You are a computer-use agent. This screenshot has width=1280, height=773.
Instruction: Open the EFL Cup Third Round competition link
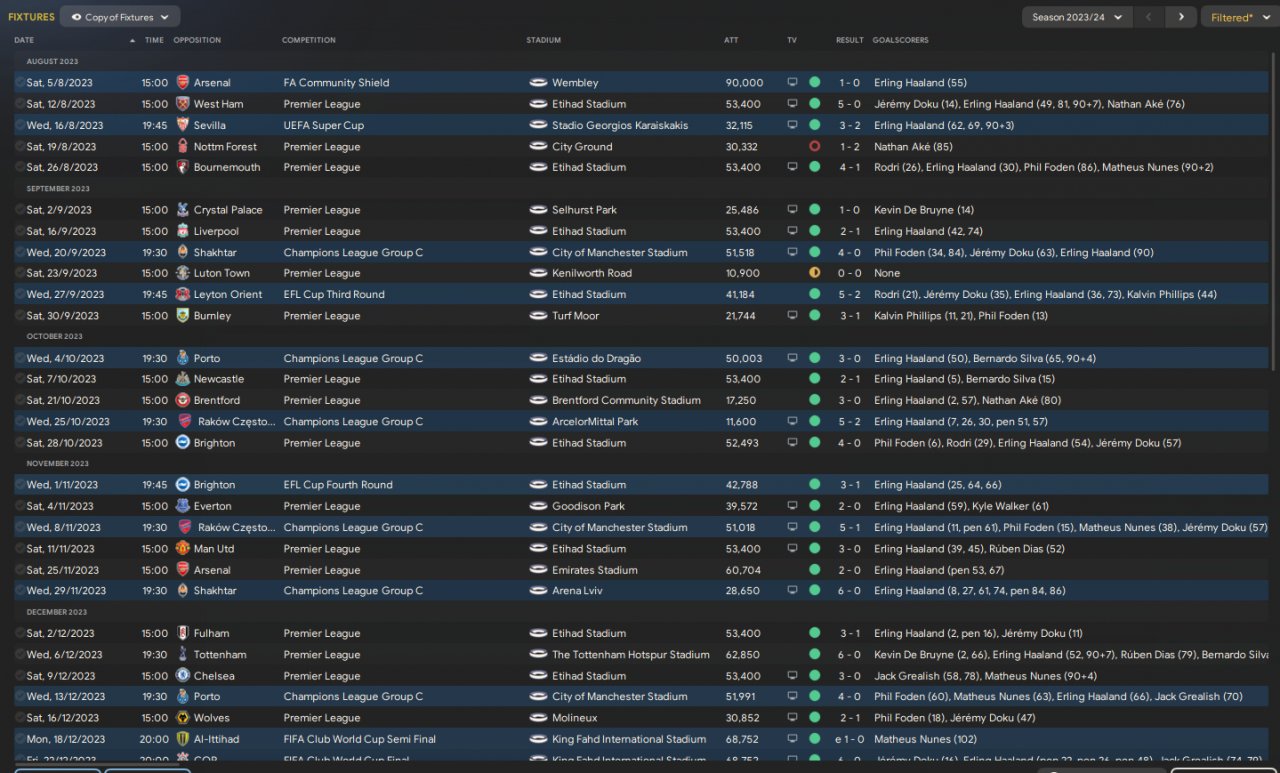tap(334, 295)
